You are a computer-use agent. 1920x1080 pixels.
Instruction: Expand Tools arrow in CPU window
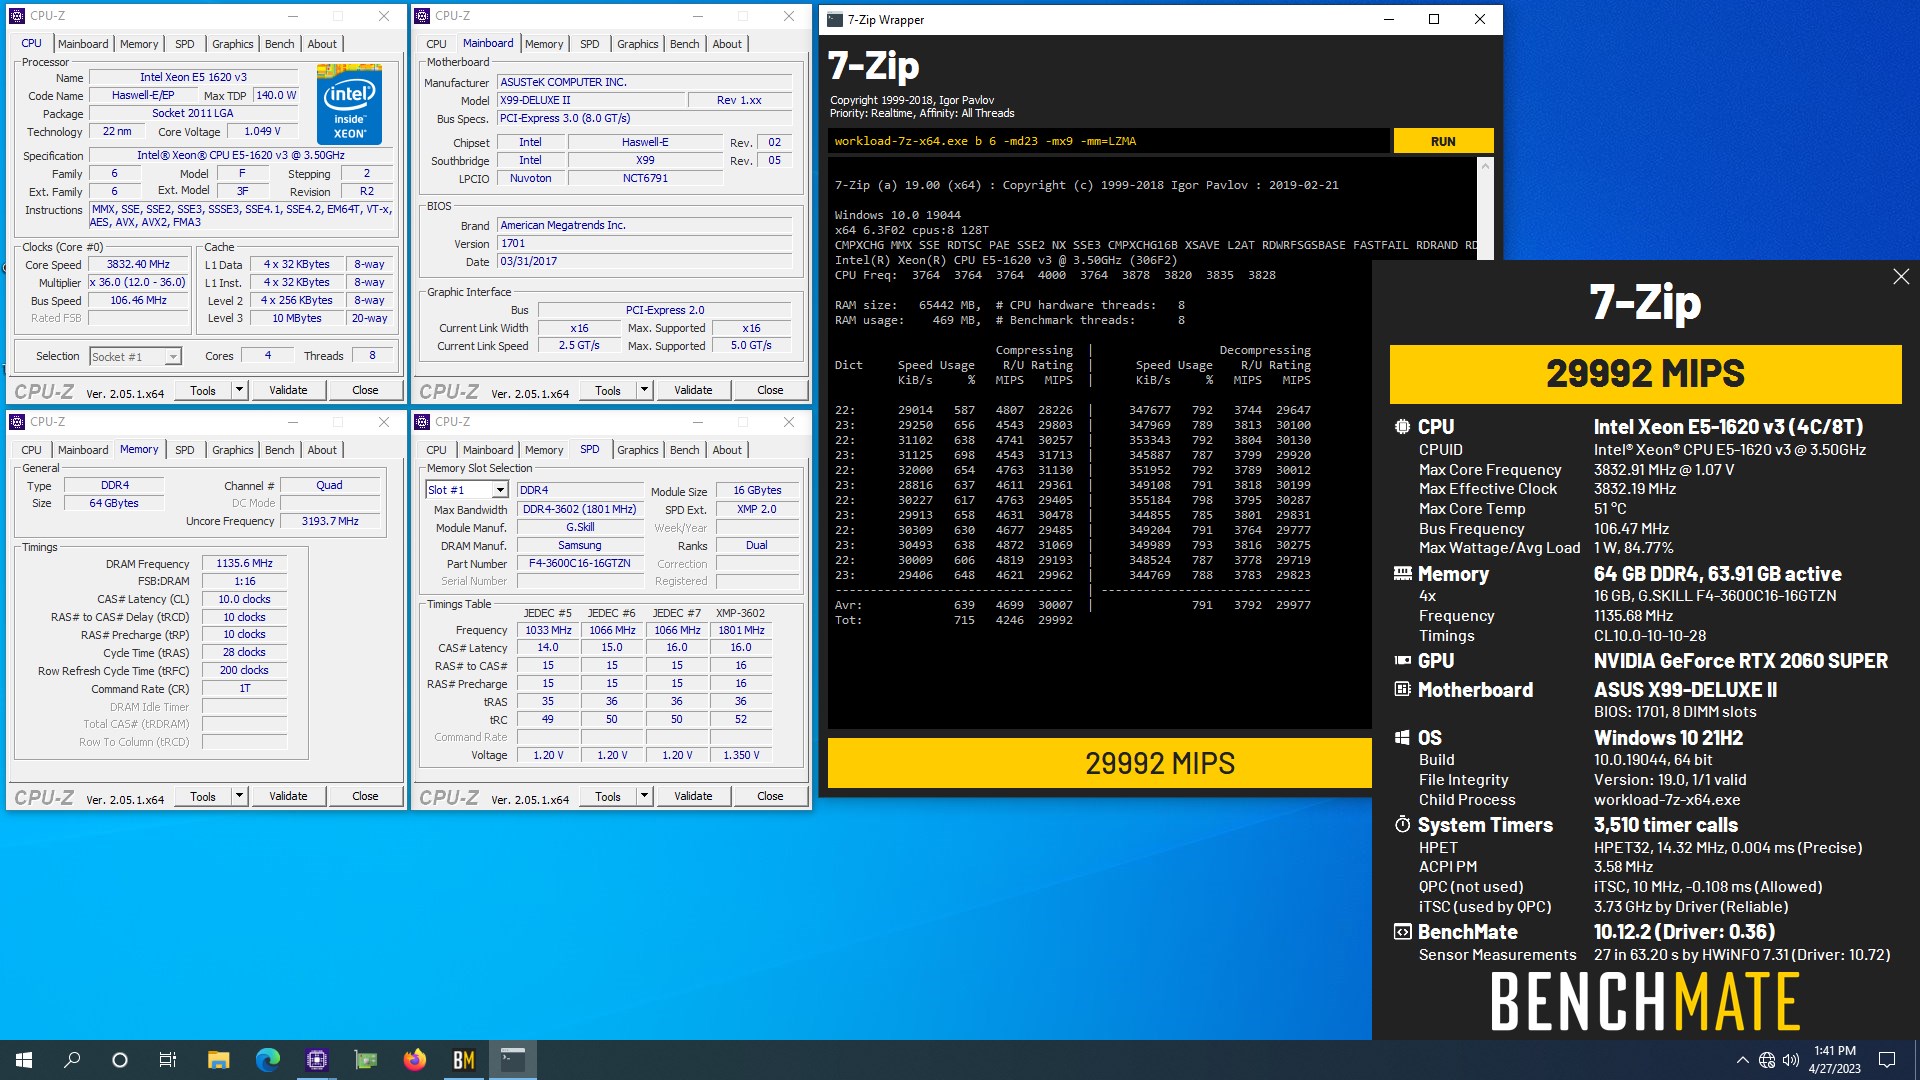pyautogui.click(x=239, y=390)
